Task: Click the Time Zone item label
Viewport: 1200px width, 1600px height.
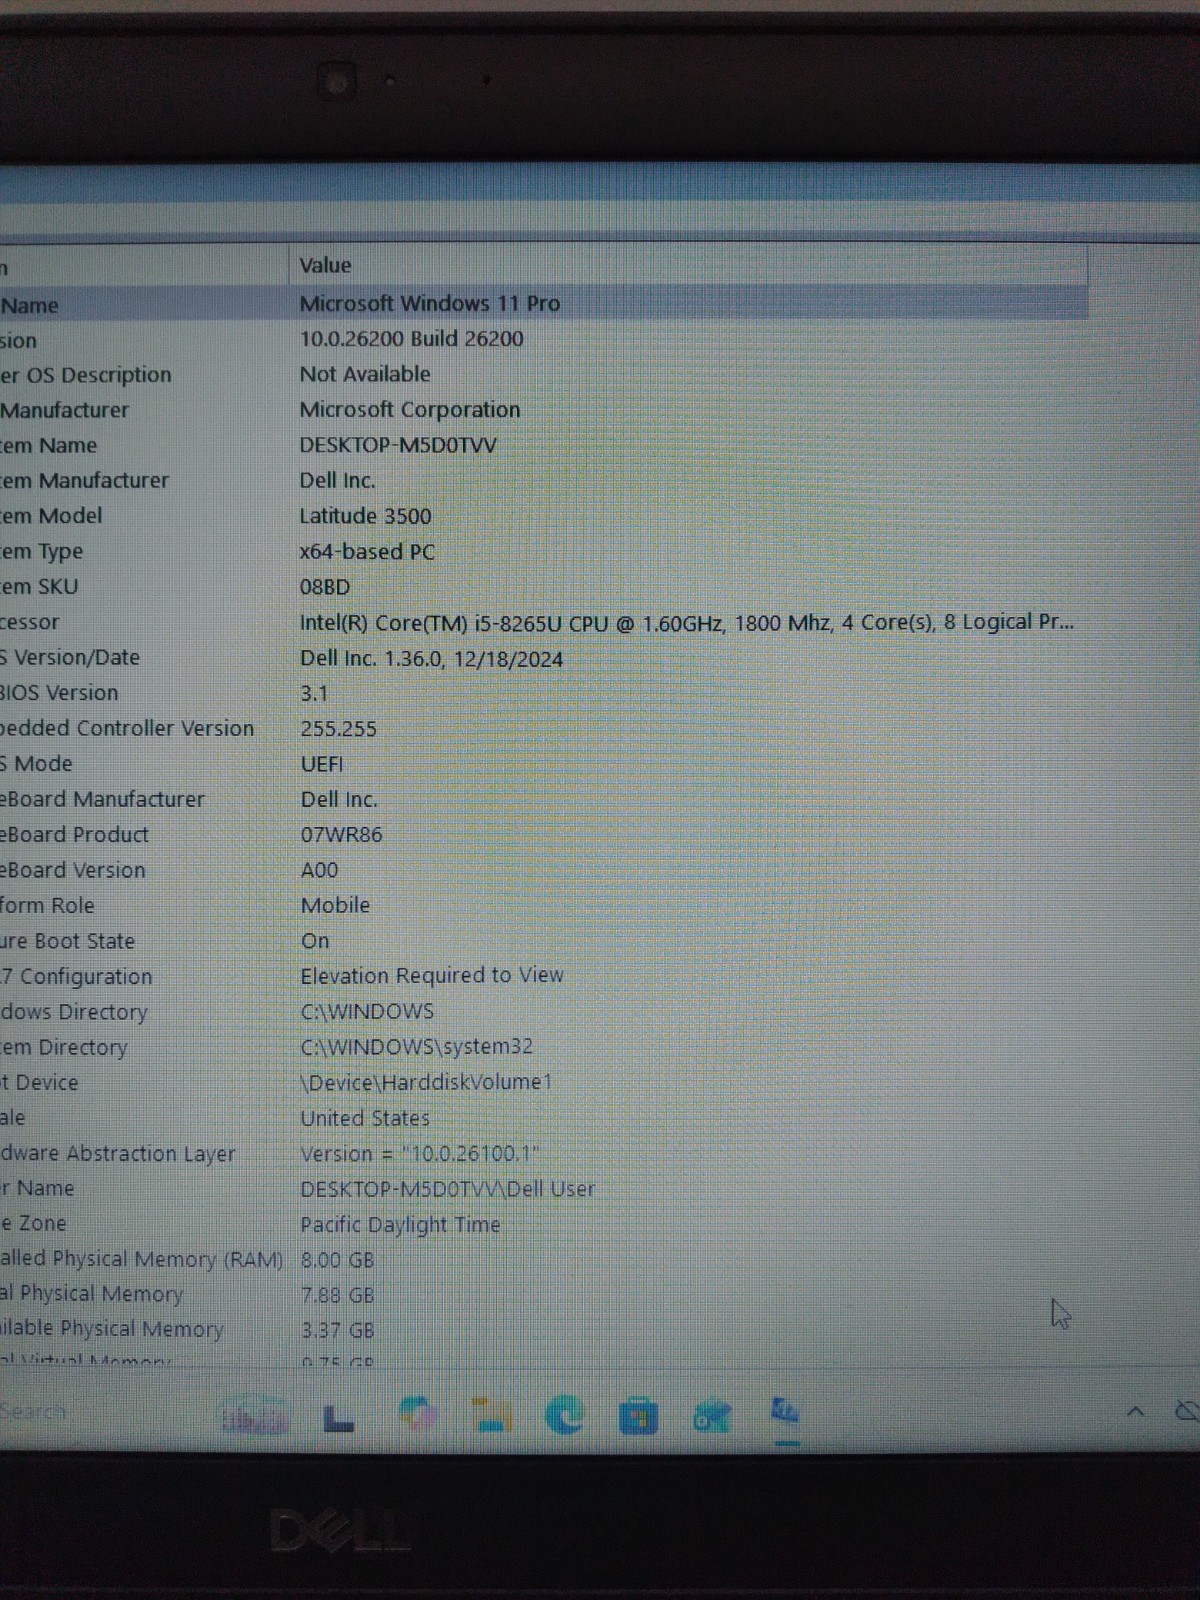Action: pyautogui.click(x=33, y=1223)
